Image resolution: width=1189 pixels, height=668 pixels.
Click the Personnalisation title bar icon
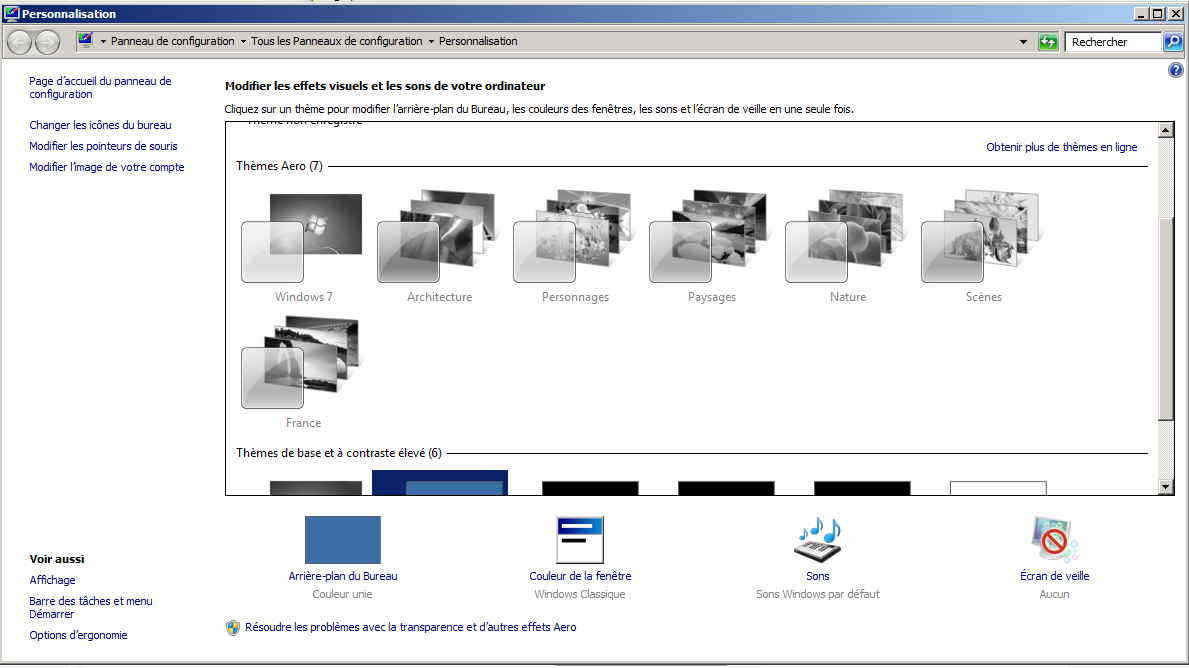[11, 13]
